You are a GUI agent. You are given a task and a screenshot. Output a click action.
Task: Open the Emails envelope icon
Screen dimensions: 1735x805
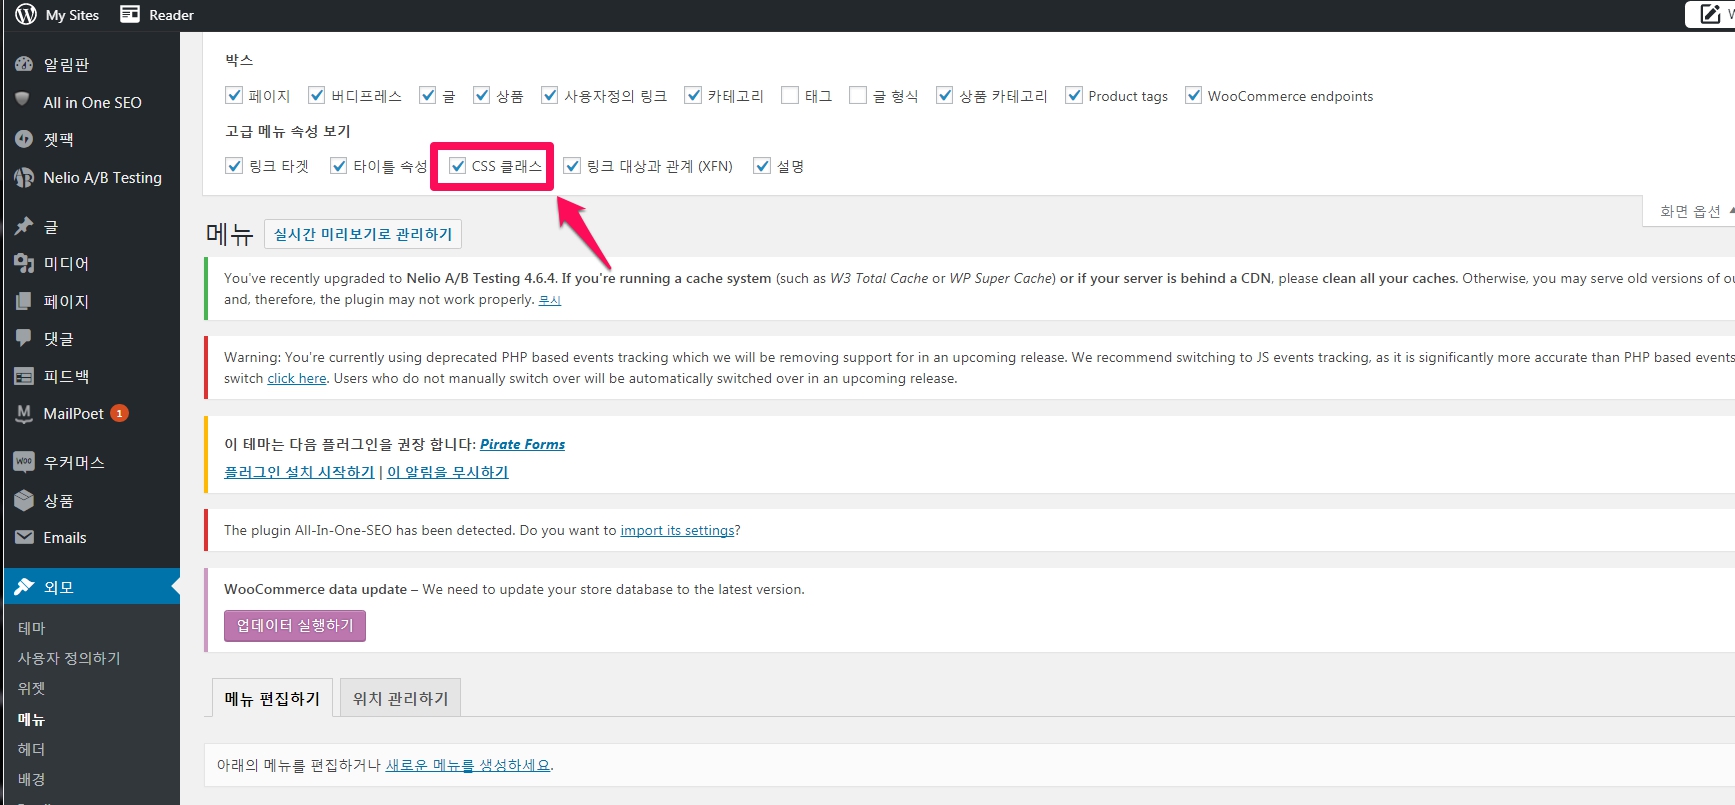(x=24, y=537)
